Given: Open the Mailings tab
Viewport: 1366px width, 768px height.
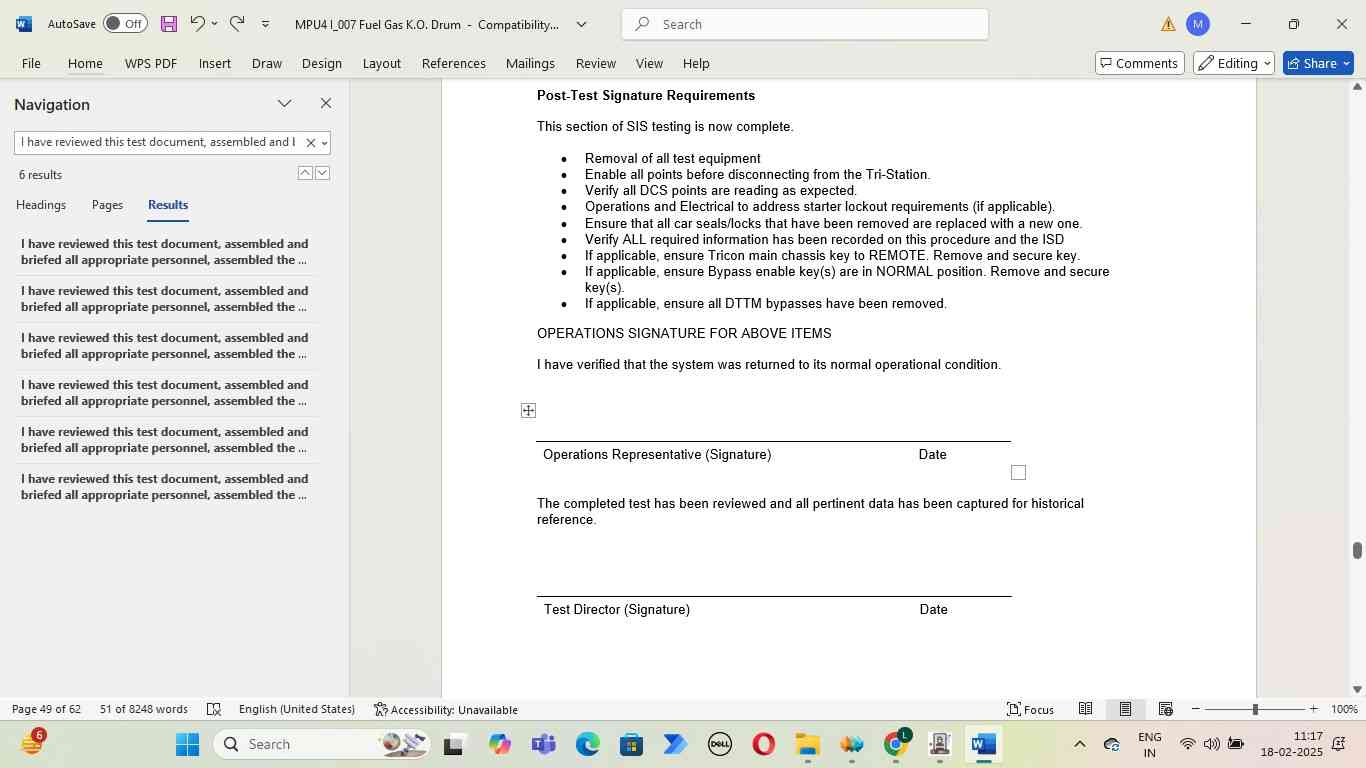Looking at the screenshot, I should click(530, 63).
